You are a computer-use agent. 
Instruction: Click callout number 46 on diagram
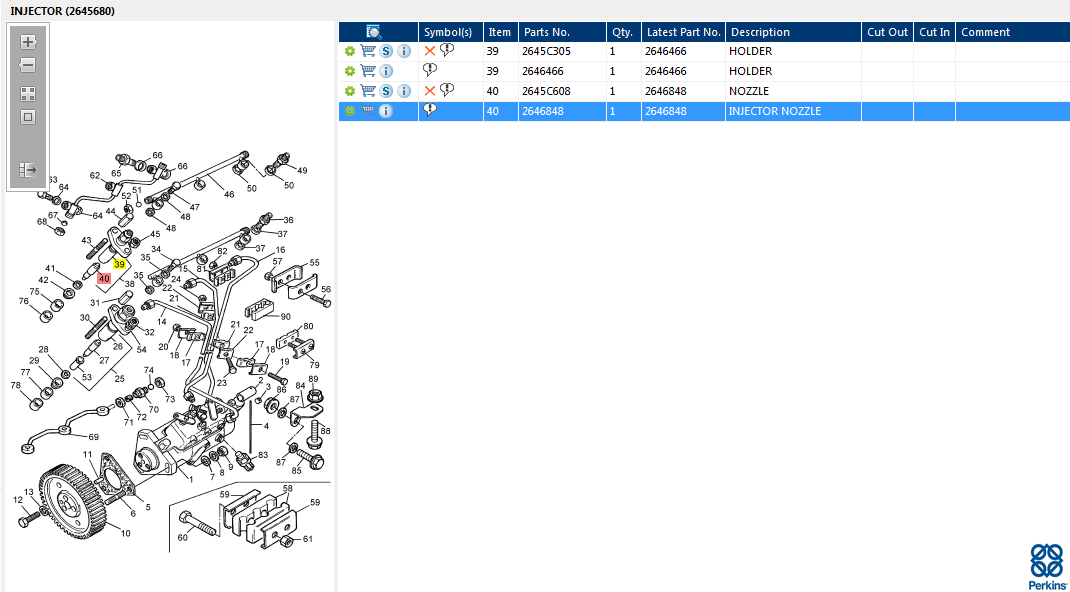click(229, 194)
